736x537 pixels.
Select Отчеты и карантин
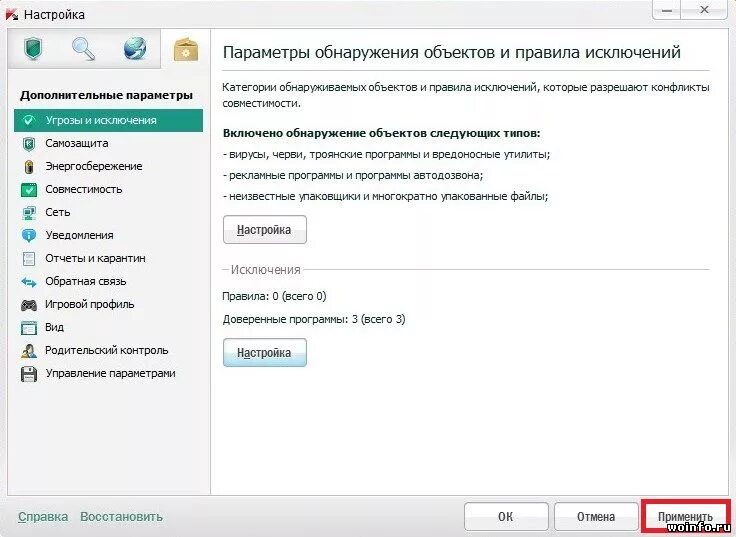tap(108, 258)
